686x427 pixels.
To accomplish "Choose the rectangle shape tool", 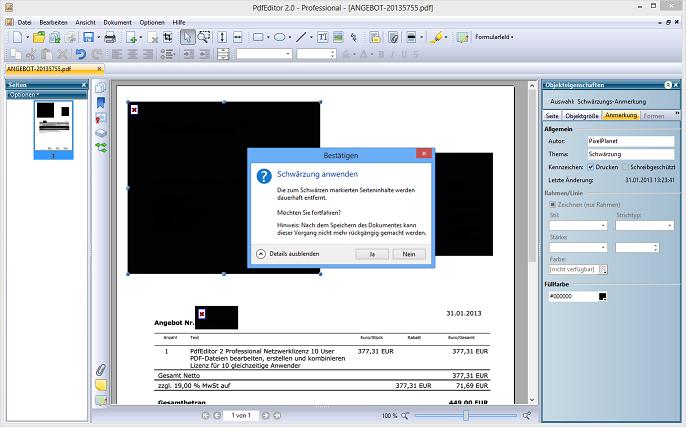I will (x=258, y=38).
